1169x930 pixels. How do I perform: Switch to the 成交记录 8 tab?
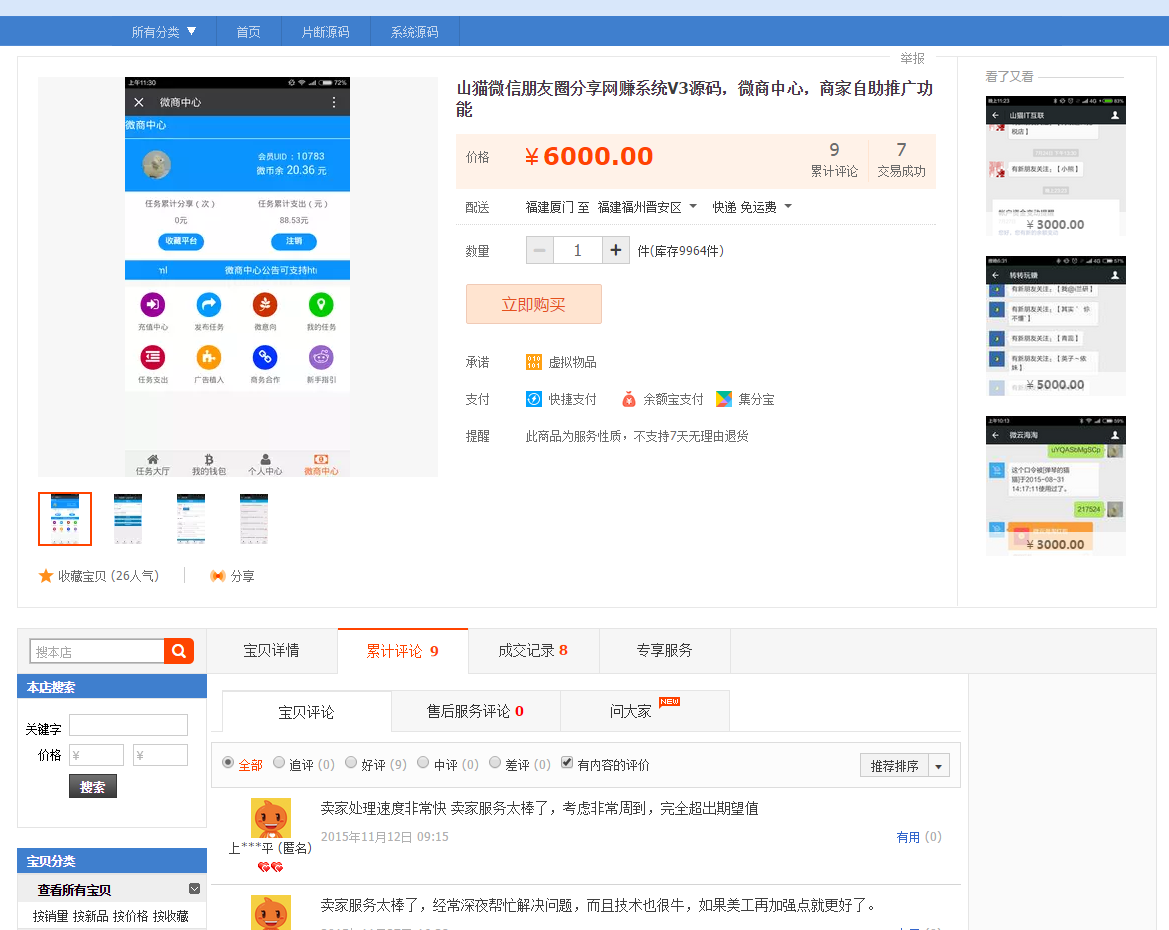(533, 650)
